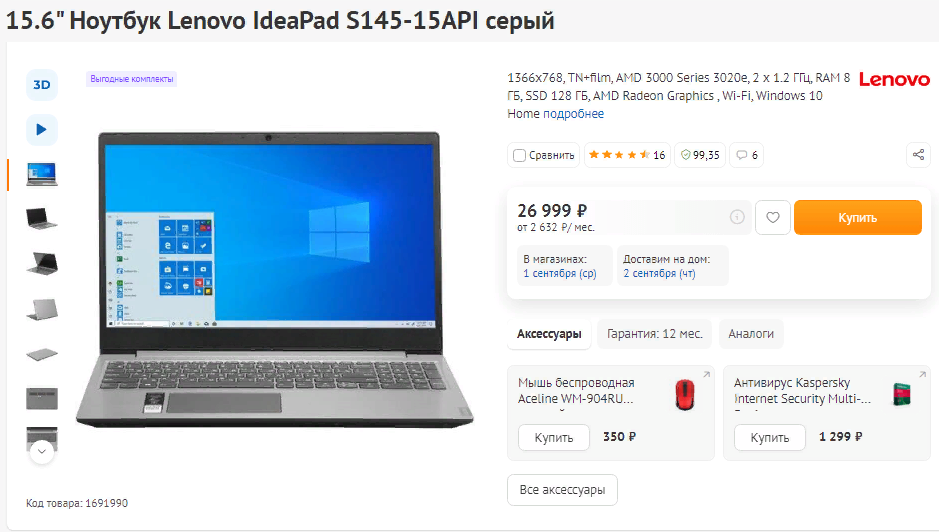Play the product video
The width and height of the screenshot is (939, 532).
coord(41,129)
